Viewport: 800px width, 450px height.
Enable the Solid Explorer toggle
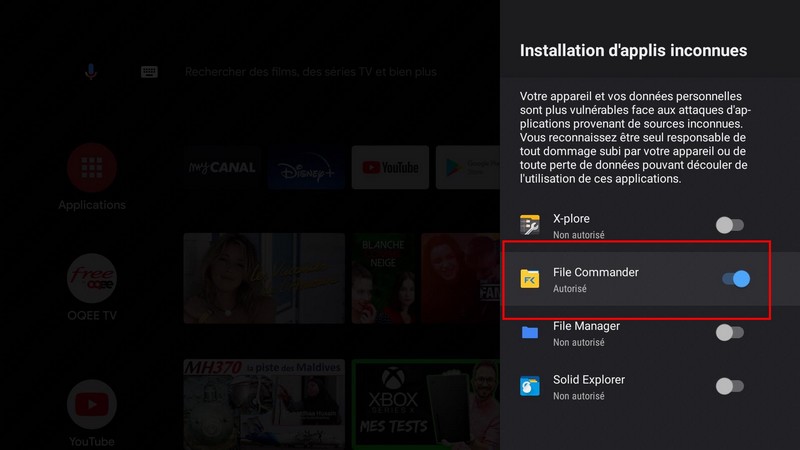[x=730, y=386]
